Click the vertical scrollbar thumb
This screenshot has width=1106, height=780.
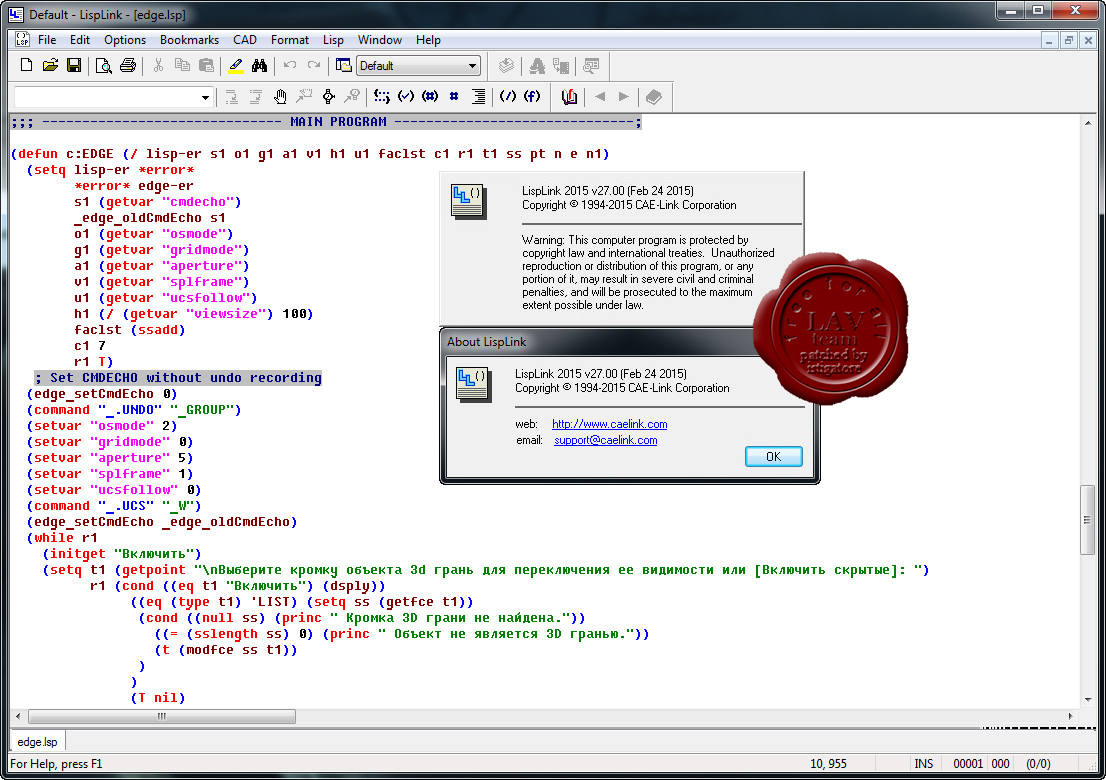[1087, 520]
